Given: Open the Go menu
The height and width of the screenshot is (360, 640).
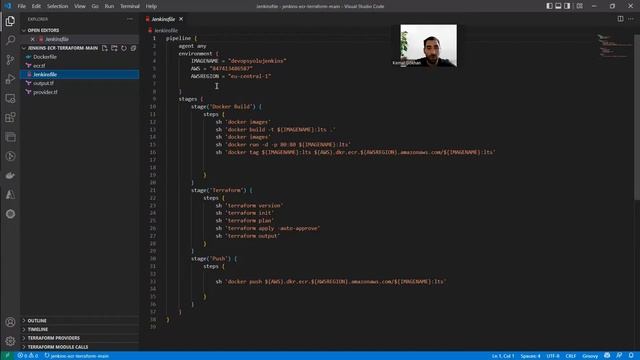Looking at the screenshot, I should pos(95,6).
